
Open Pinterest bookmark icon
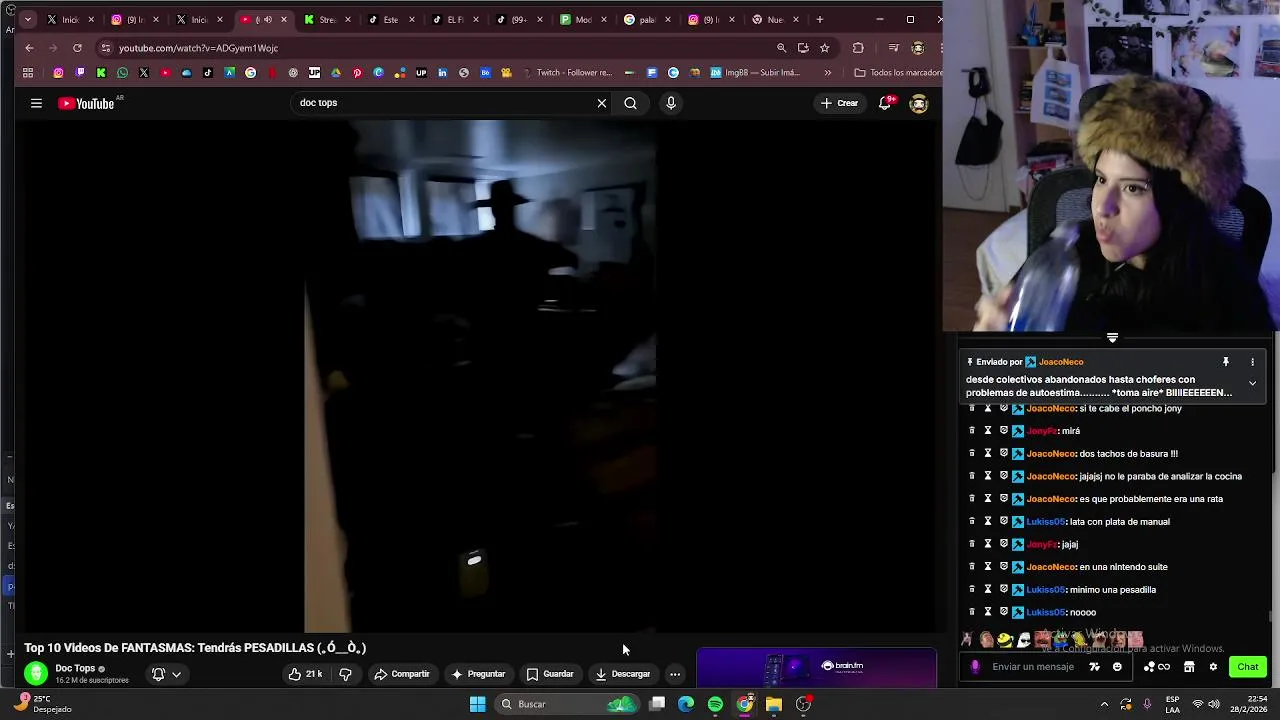click(357, 73)
